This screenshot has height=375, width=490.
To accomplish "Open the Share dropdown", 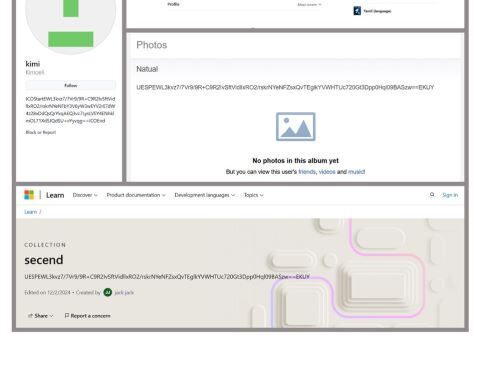I will pos(41,316).
